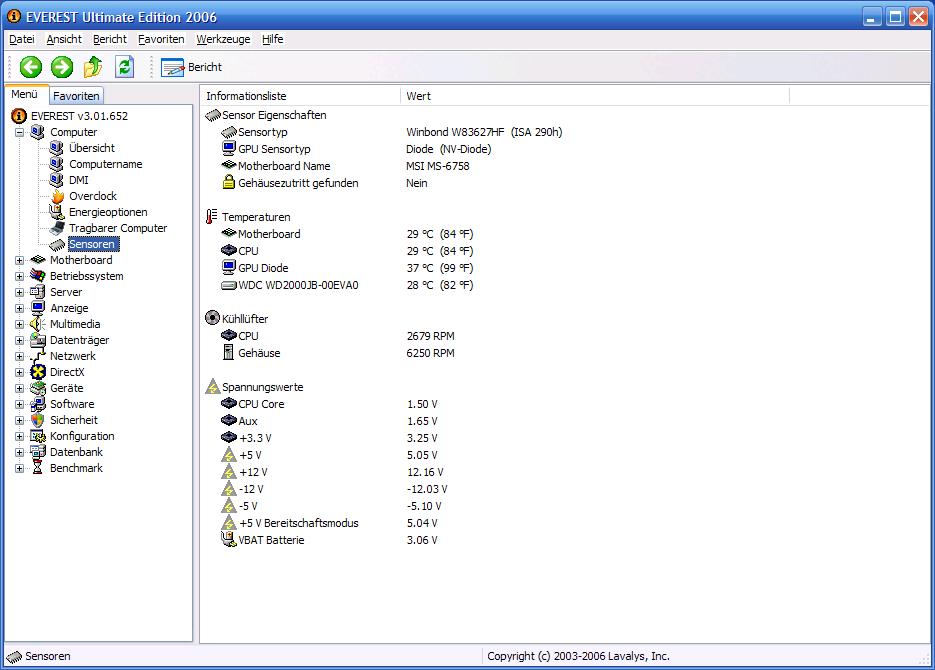
Task: Click the Software icon in tree
Action: click(38, 404)
